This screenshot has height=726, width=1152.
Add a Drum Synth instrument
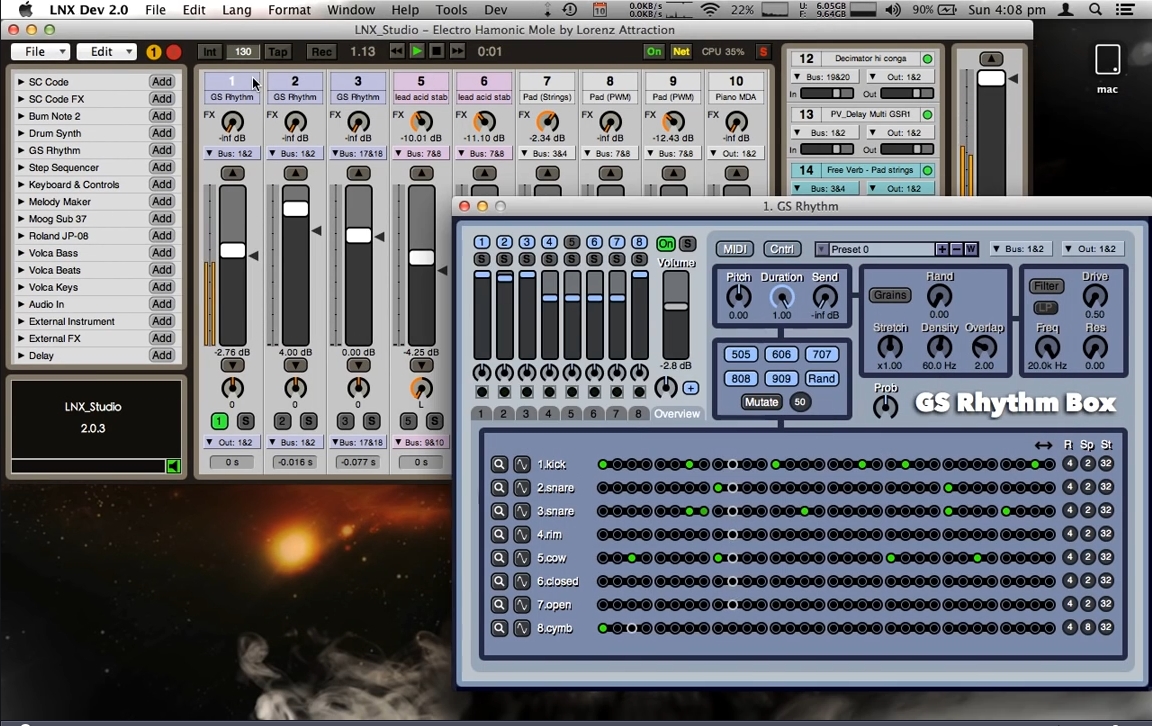click(x=162, y=133)
